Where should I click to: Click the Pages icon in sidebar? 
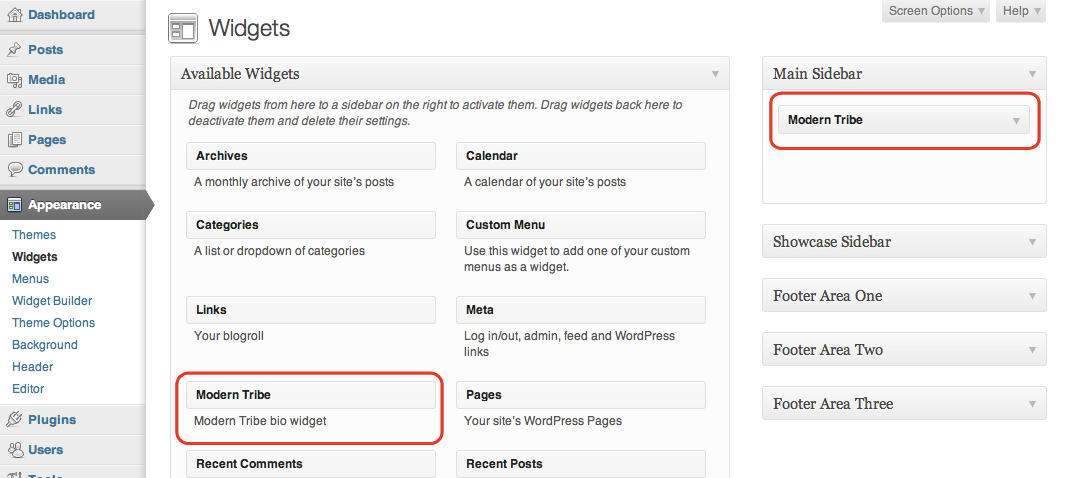point(14,140)
